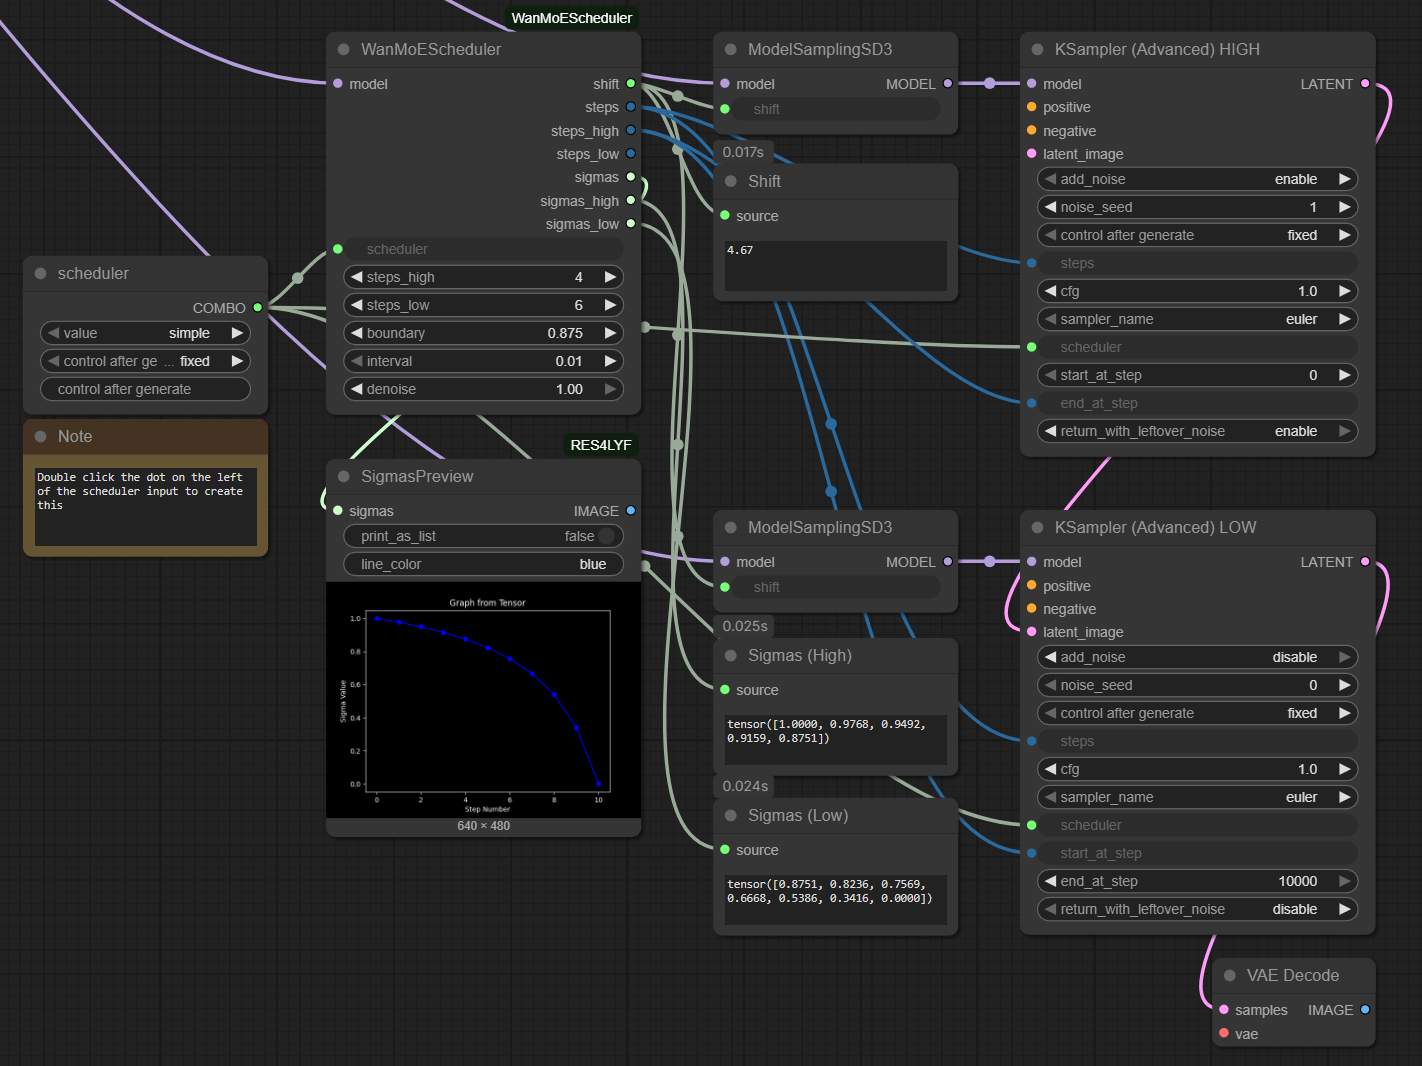Click the Sigmas (Low) tensor text box
Screen dimensions: 1422x1066
(835, 900)
